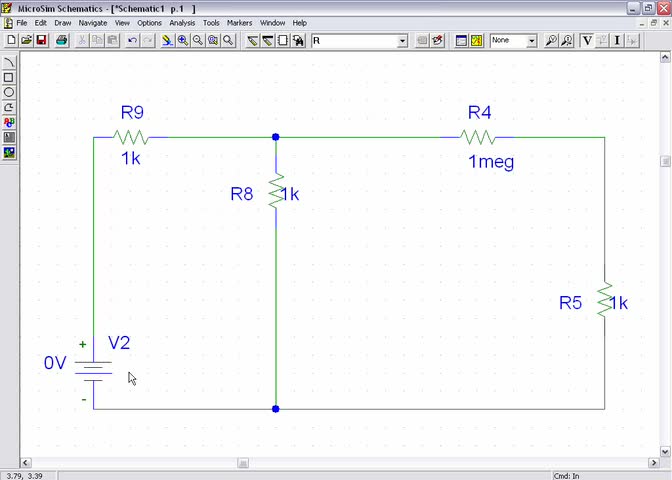Select the Zoom Area tool
This screenshot has height=480, width=672.
click(x=213, y=40)
